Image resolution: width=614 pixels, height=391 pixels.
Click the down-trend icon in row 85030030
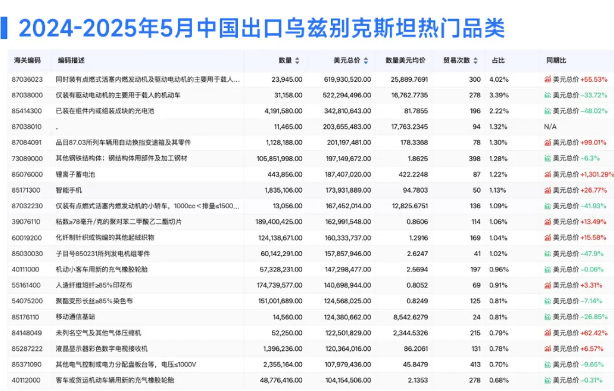[547, 254]
